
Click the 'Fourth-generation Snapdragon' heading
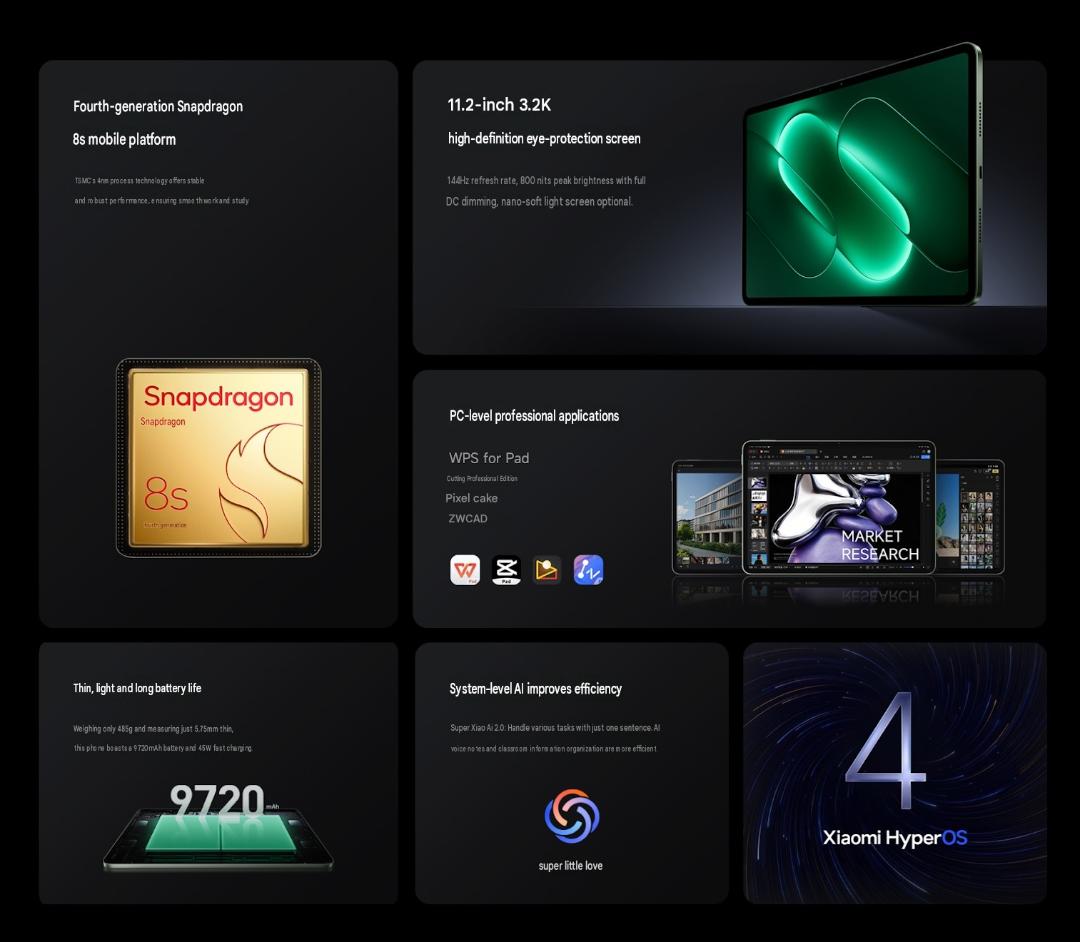point(158,106)
